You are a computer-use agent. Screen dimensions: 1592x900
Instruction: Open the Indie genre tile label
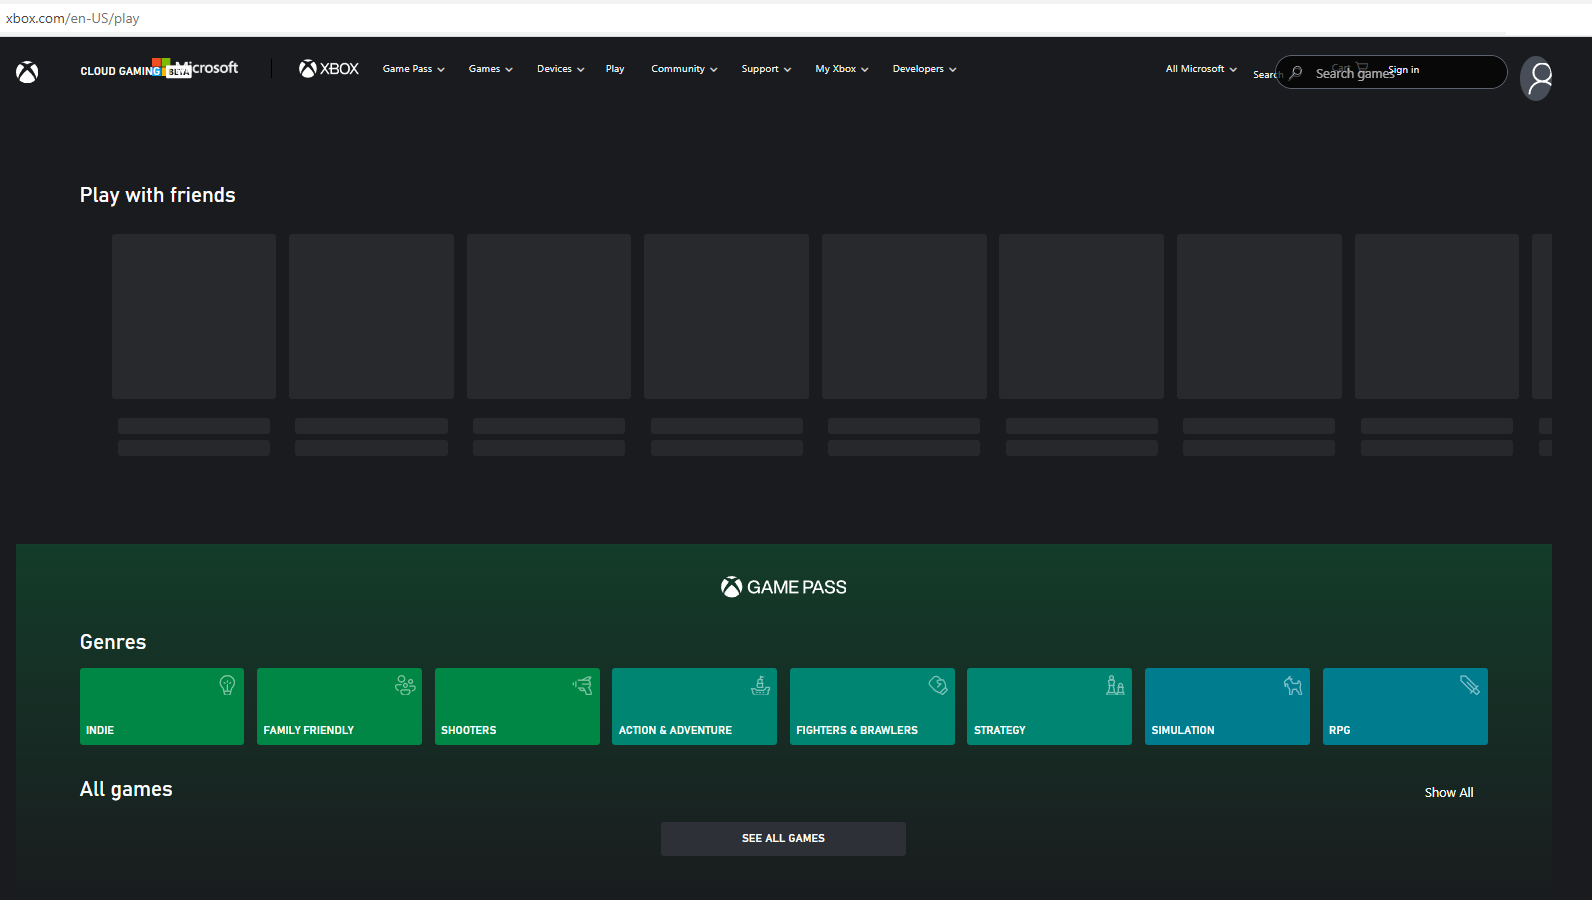pyautogui.click(x=100, y=730)
